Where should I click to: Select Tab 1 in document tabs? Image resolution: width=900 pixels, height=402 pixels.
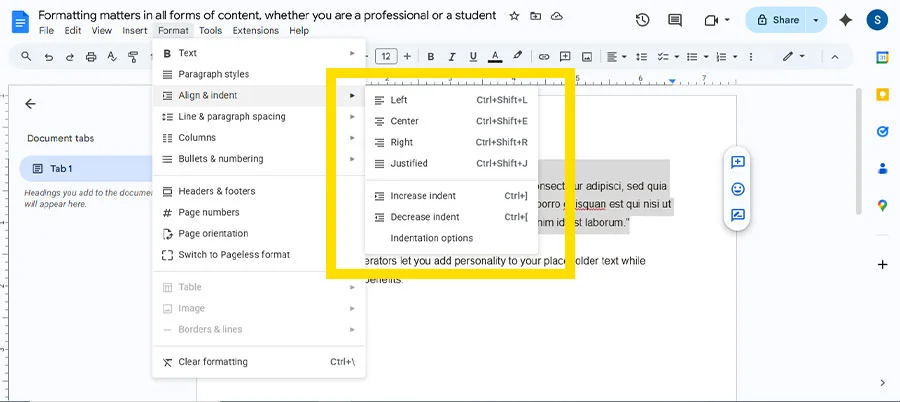[86, 169]
